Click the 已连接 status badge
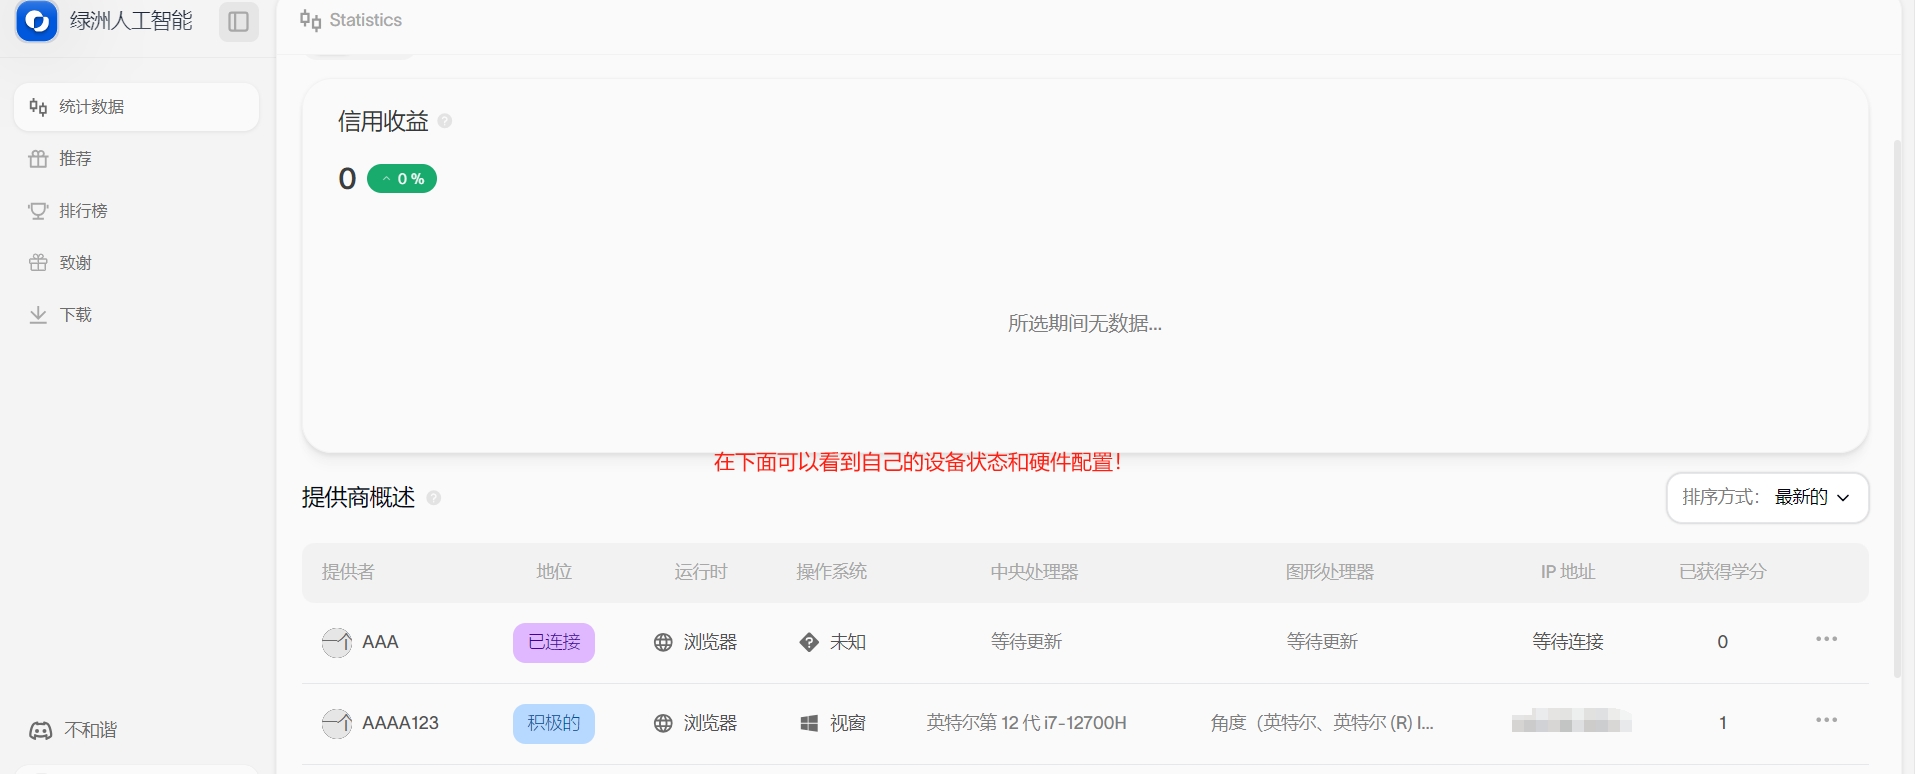 click(x=554, y=642)
